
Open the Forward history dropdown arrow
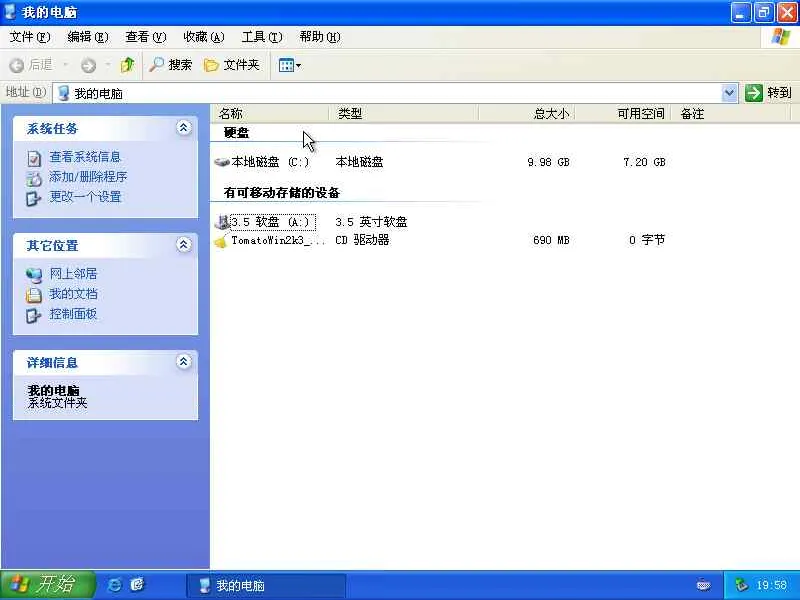tap(108, 65)
